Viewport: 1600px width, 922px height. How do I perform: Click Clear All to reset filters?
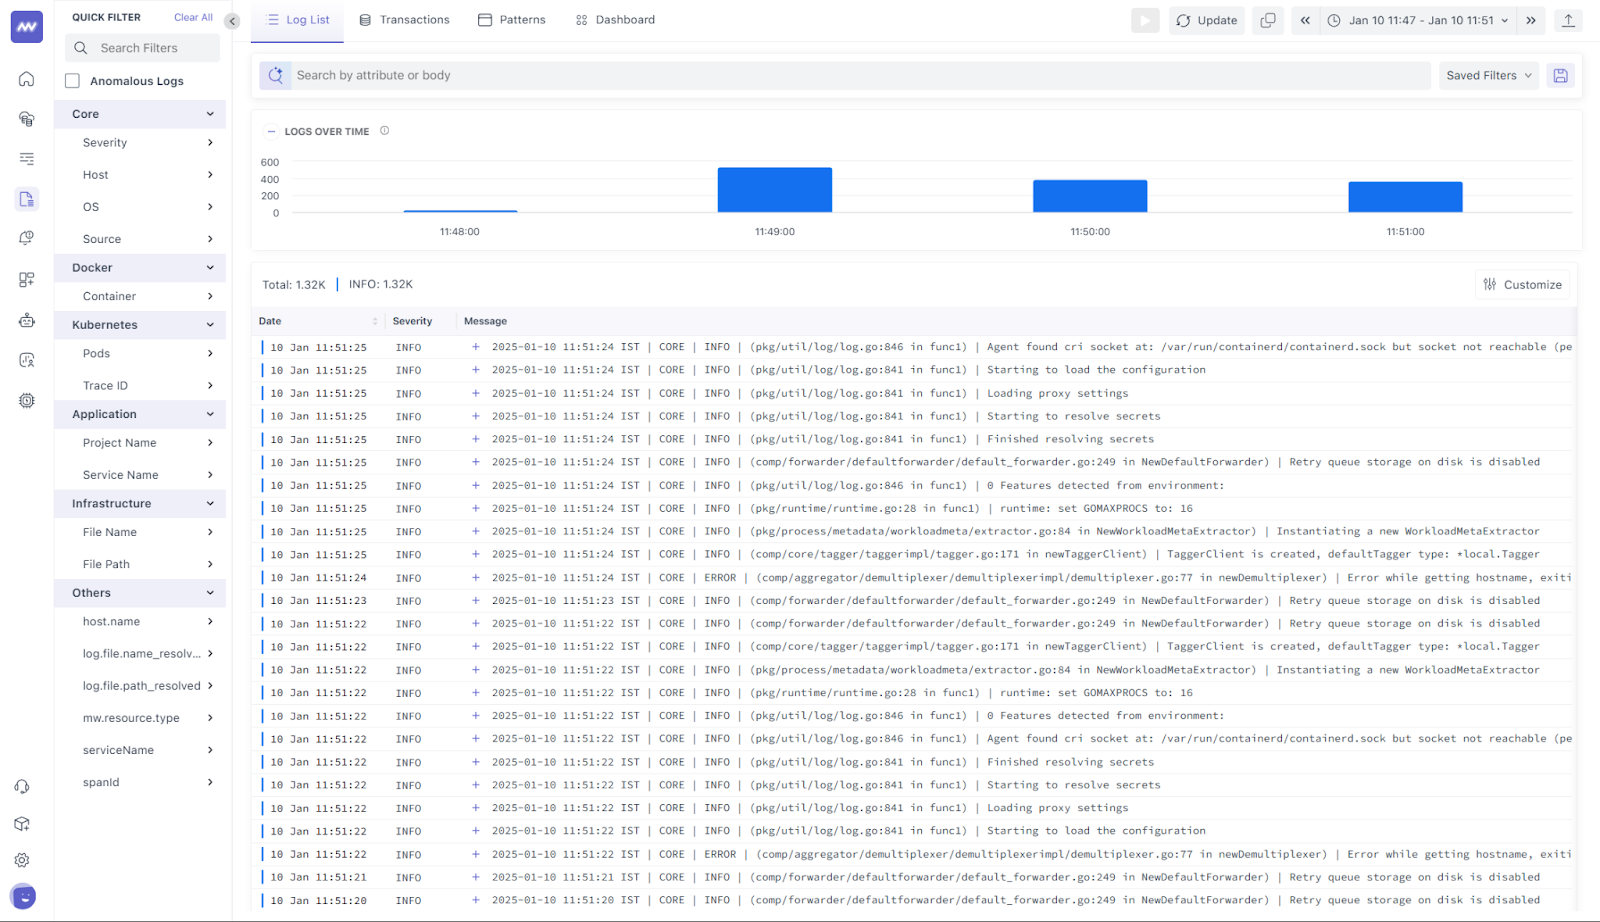coord(192,17)
